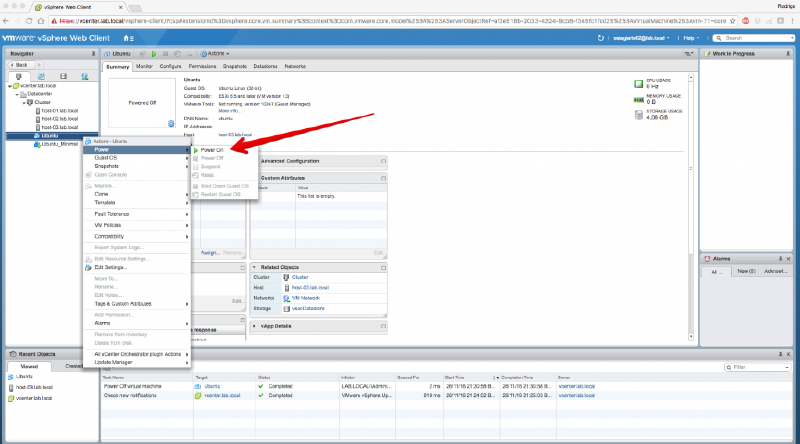Viewport: 800px width, 444px height.
Task: Switch to the Snapshots tab
Action: click(235, 66)
